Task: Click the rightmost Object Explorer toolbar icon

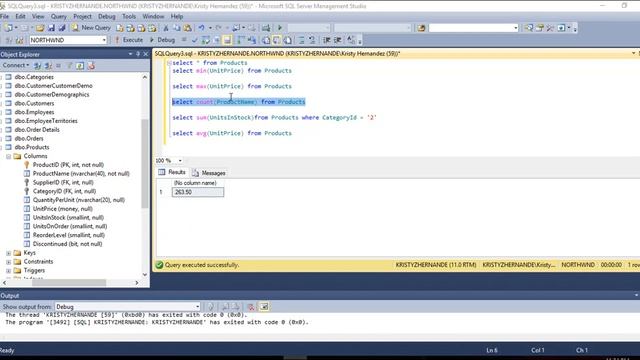Action: [91, 66]
